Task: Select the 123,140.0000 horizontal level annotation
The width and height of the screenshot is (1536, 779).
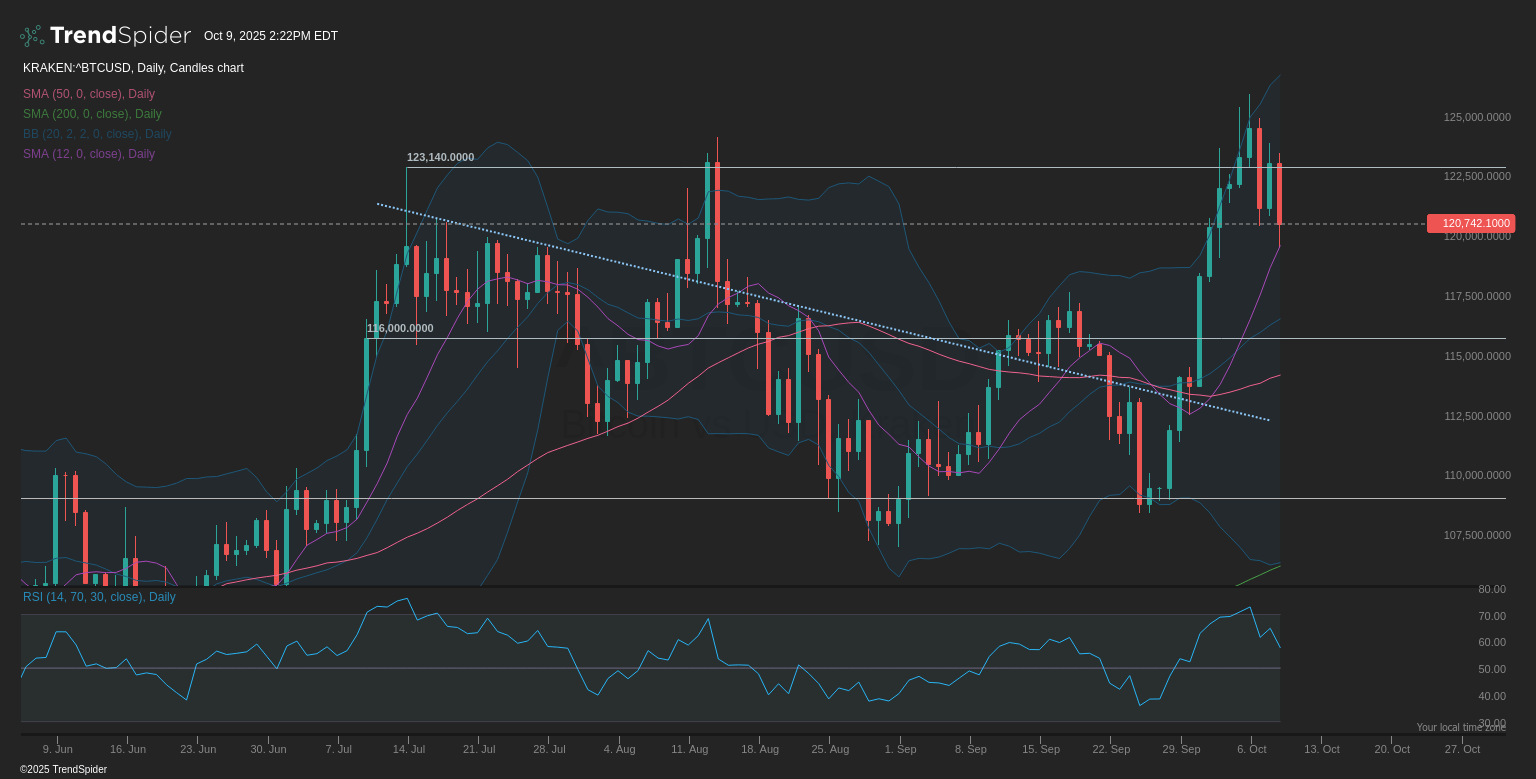Action: pos(440,157)
